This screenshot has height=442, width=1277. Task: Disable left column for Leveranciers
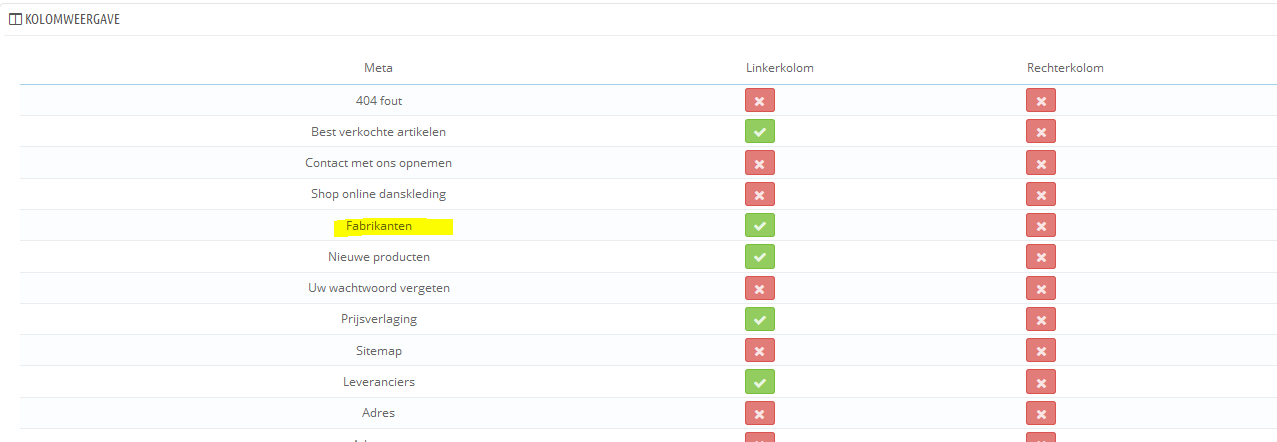(760, 382)
